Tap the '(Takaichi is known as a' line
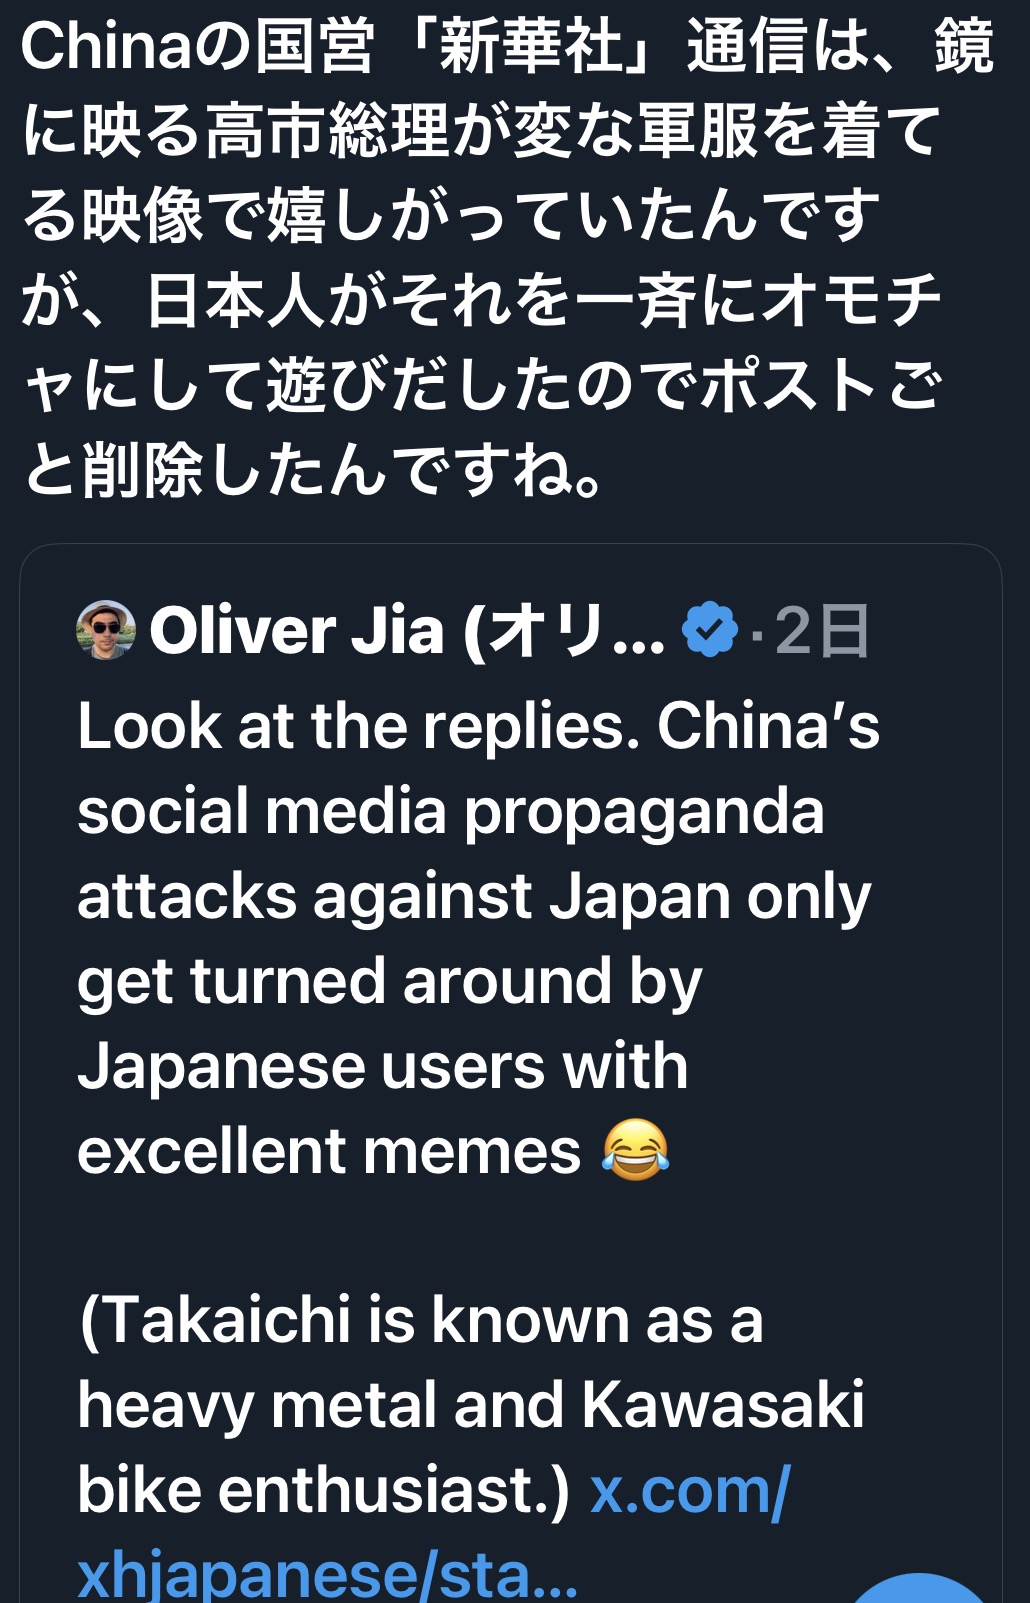This screenshot has width=1030, height=1603. click(x=421, y=1320)
